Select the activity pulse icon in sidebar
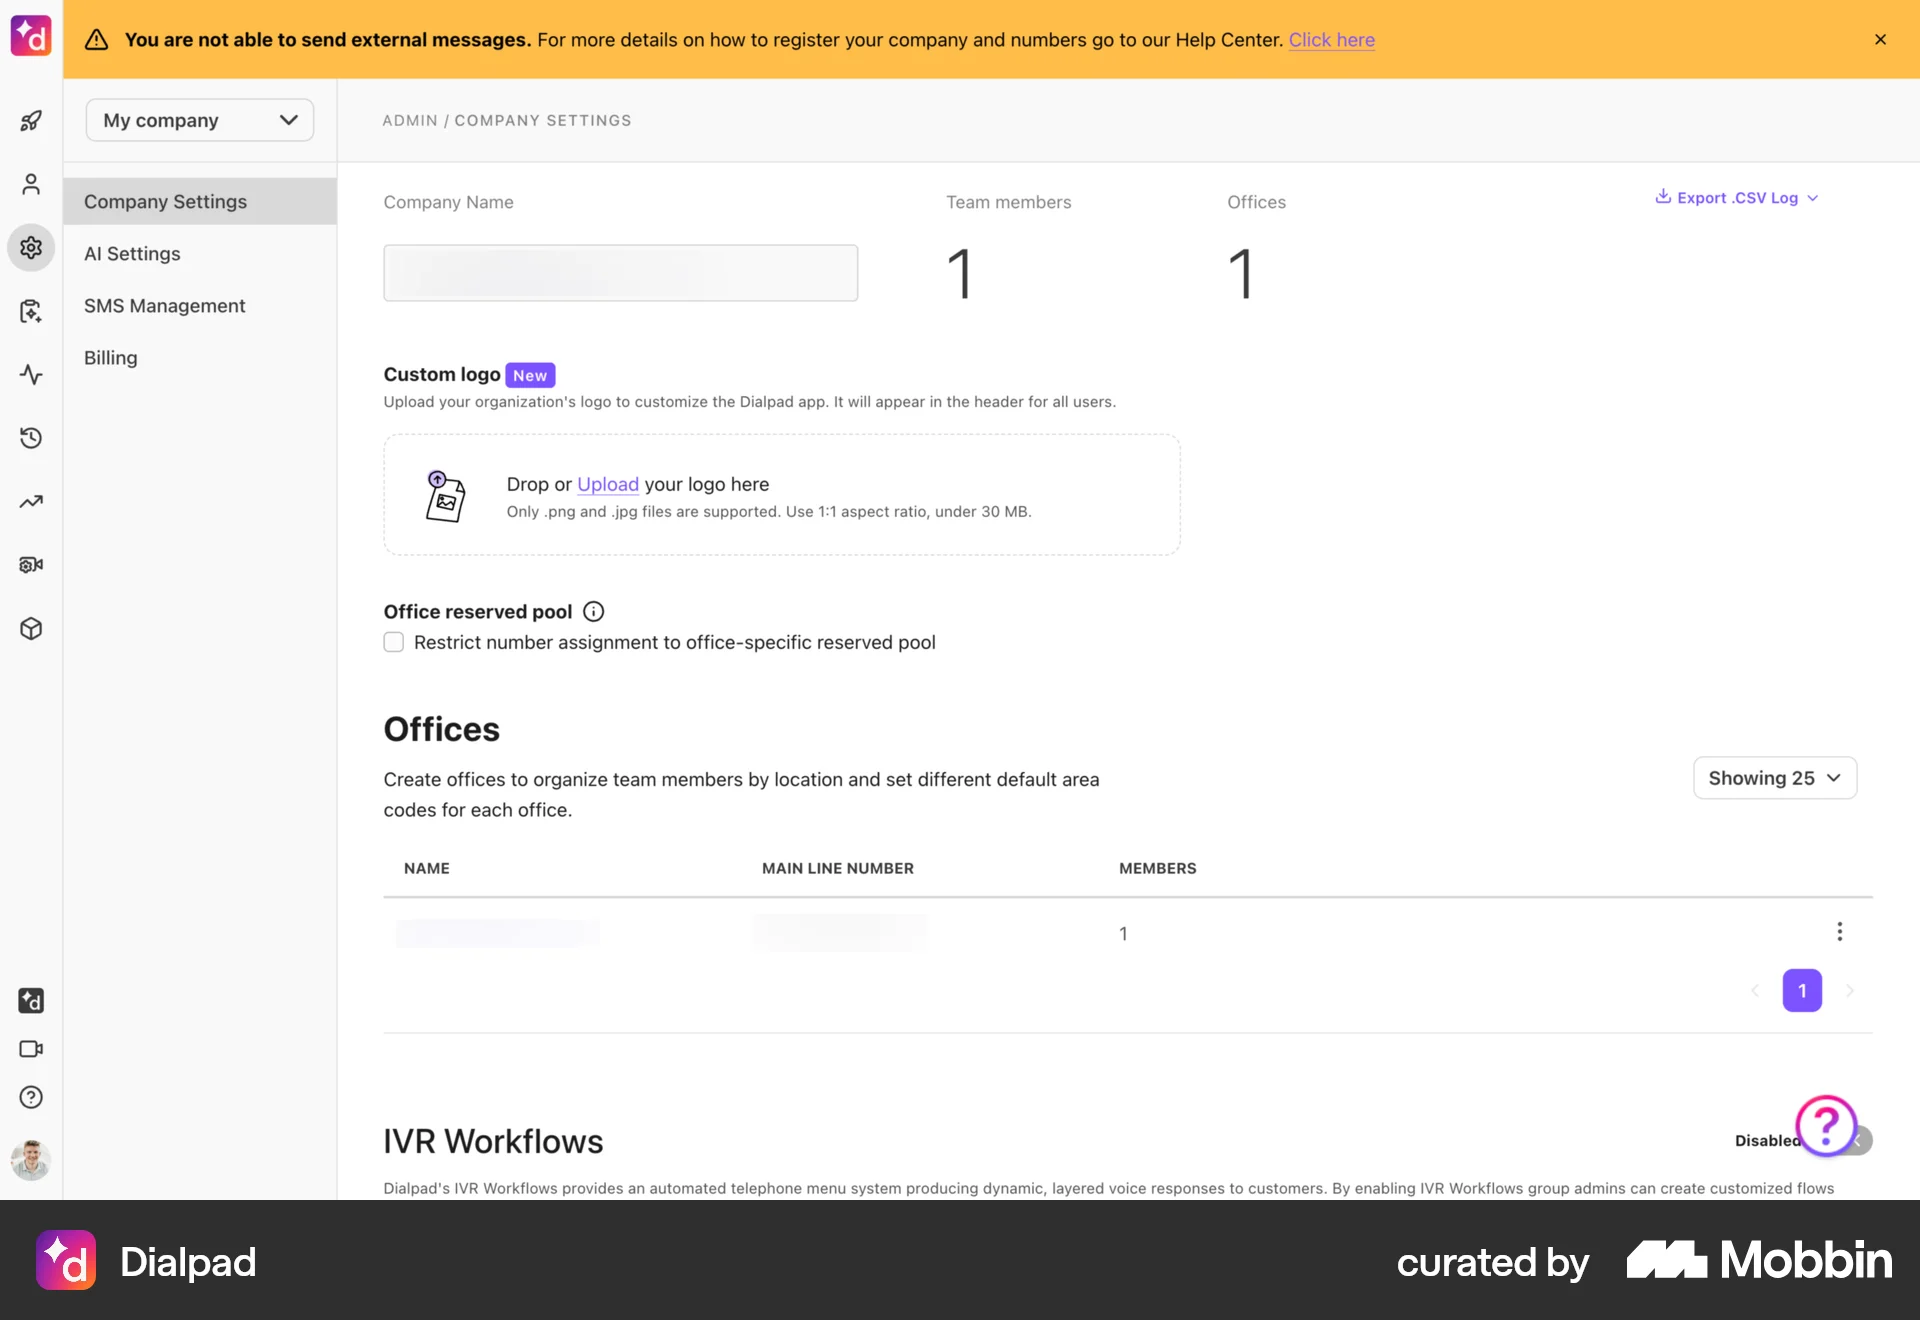This screenshot has height=1320, width=1920. coord(31,375)
